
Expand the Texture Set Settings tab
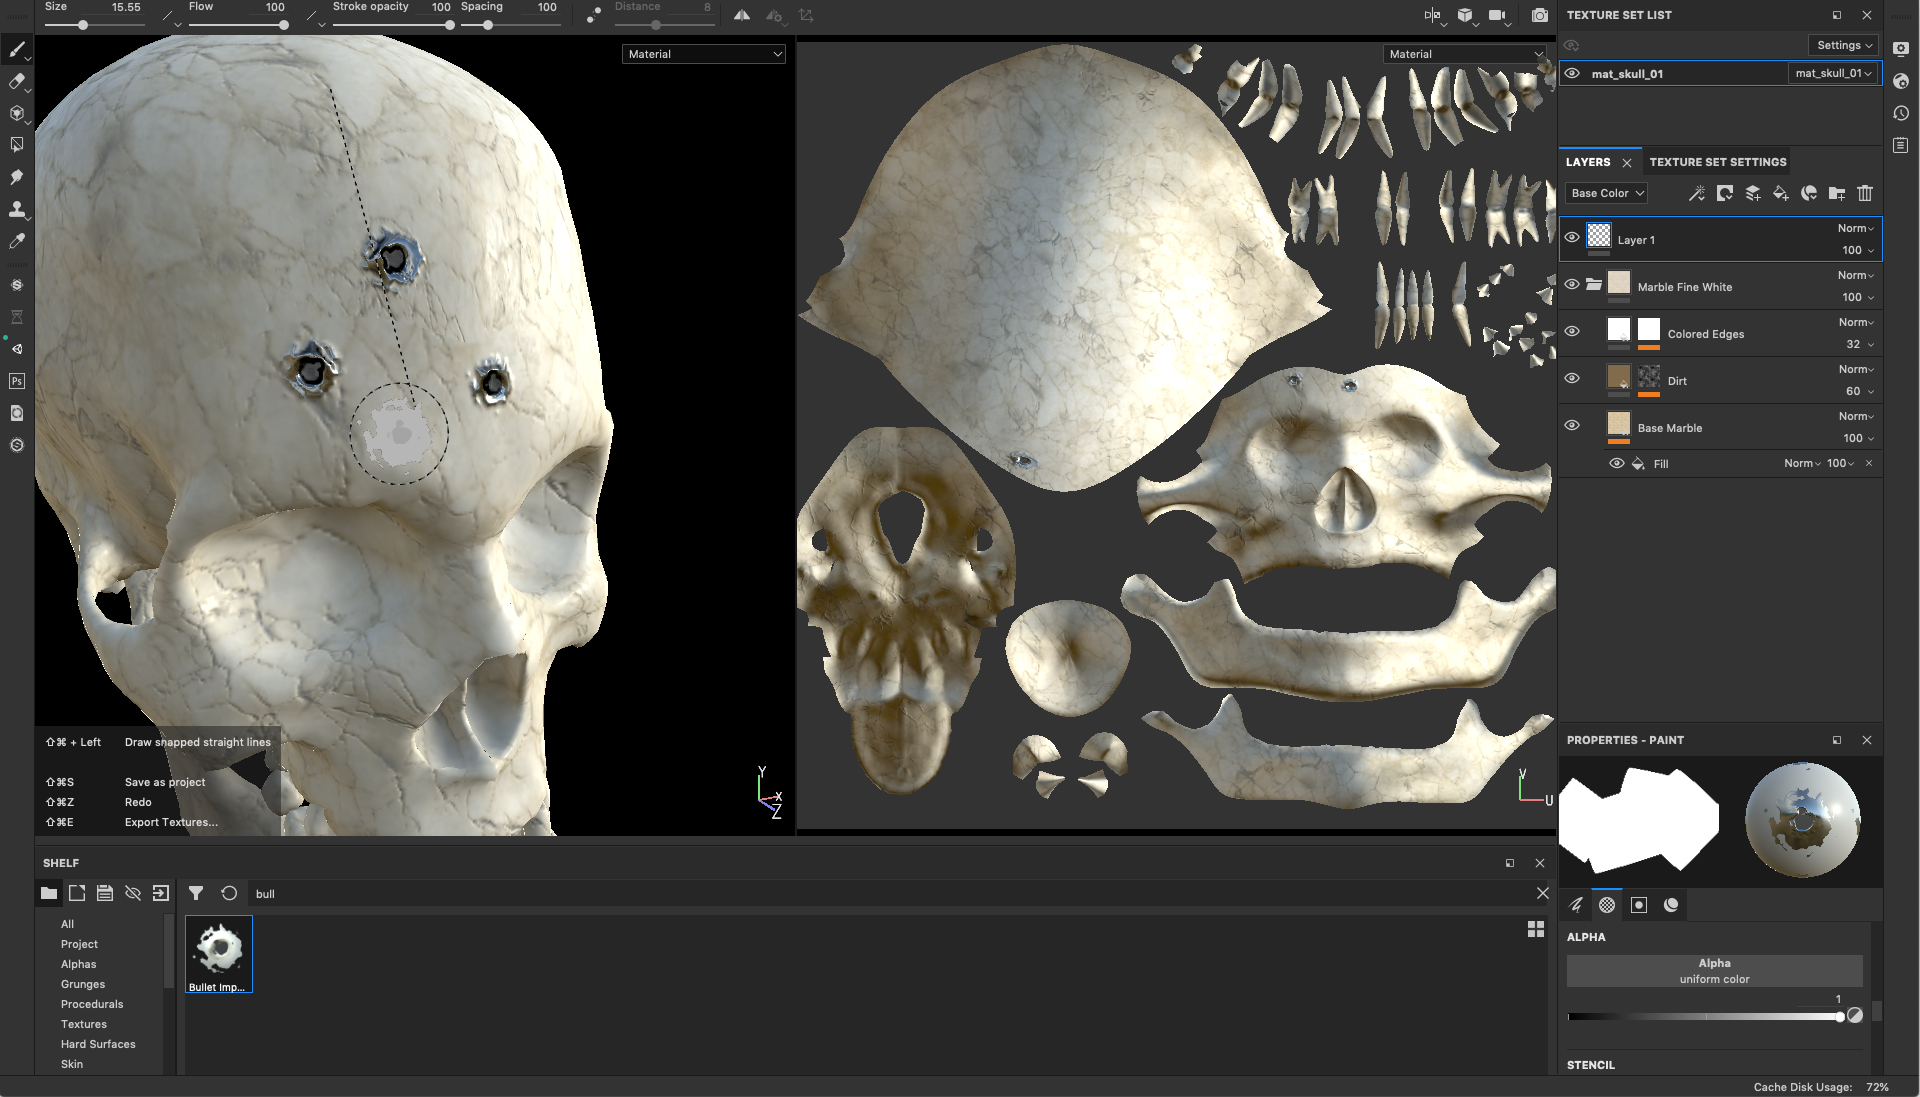(x=1718, y=161)
